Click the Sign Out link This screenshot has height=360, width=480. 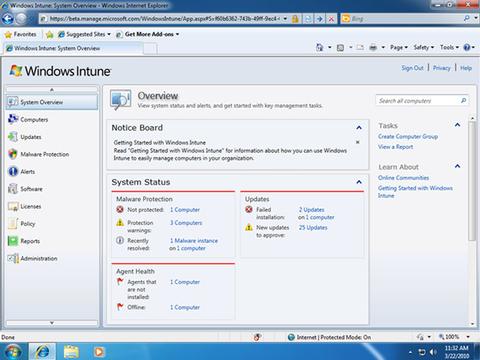412,68
